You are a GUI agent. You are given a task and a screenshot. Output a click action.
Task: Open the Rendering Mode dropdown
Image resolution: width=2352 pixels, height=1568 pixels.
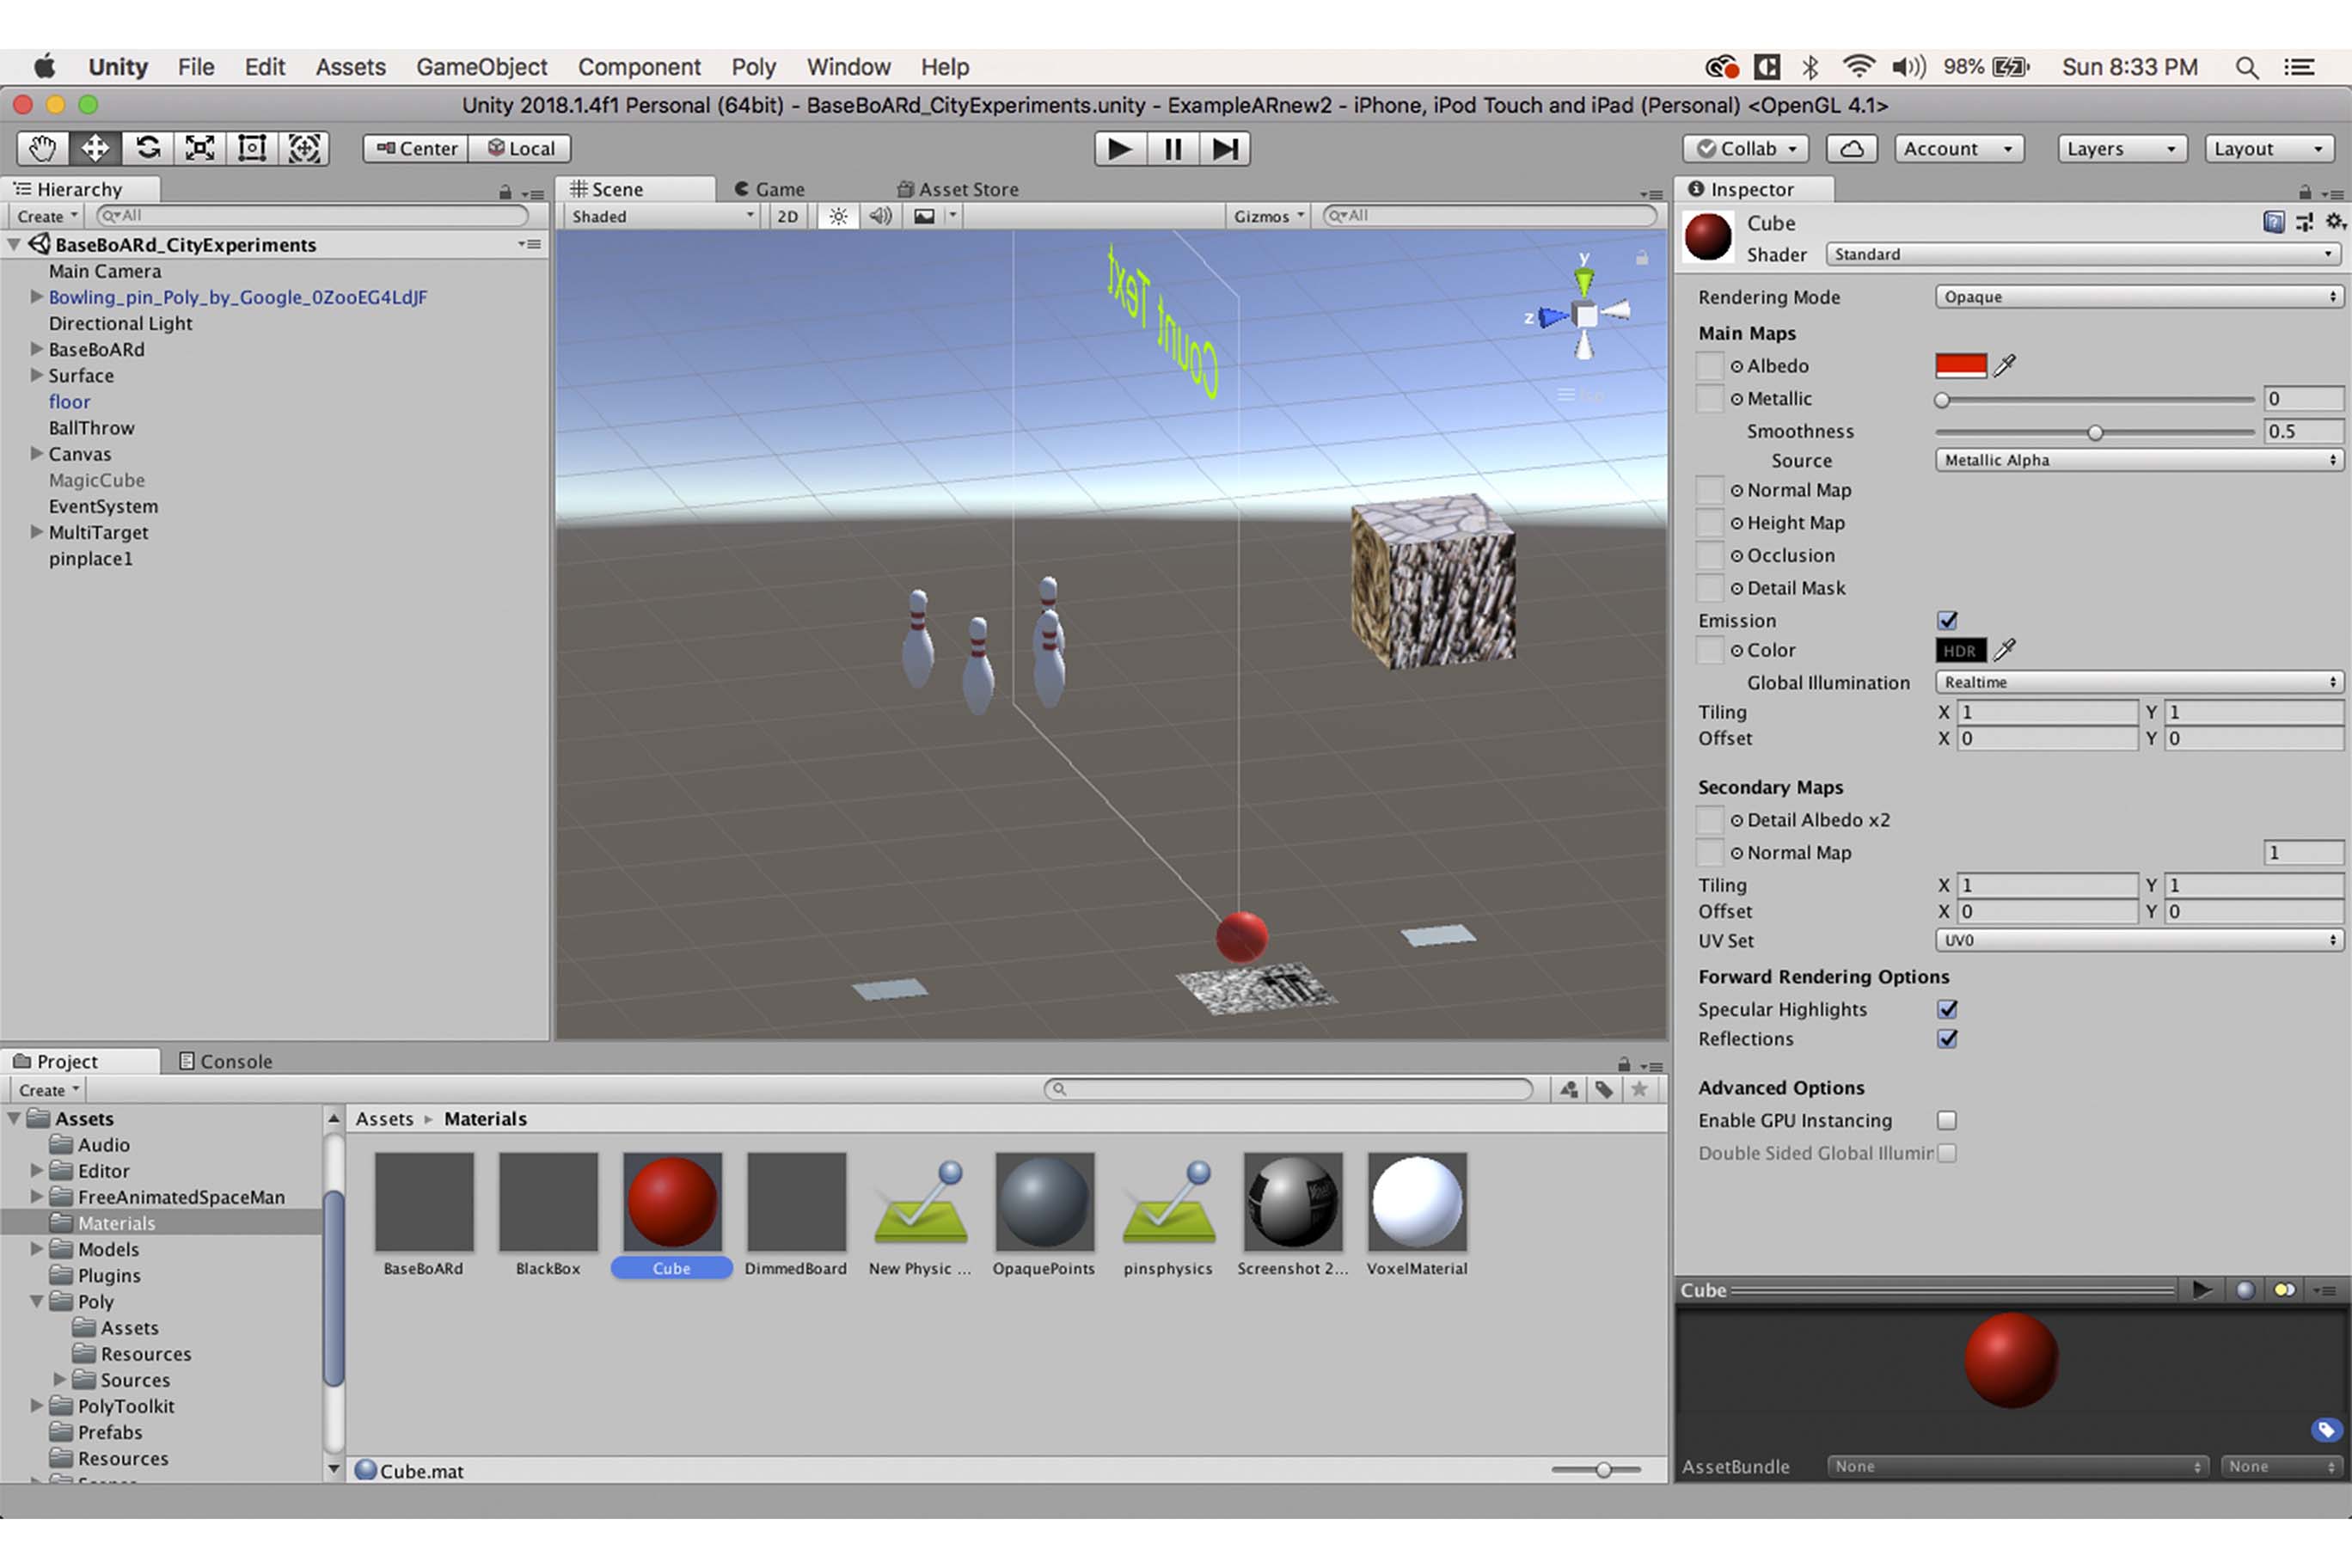point(2137,297)
